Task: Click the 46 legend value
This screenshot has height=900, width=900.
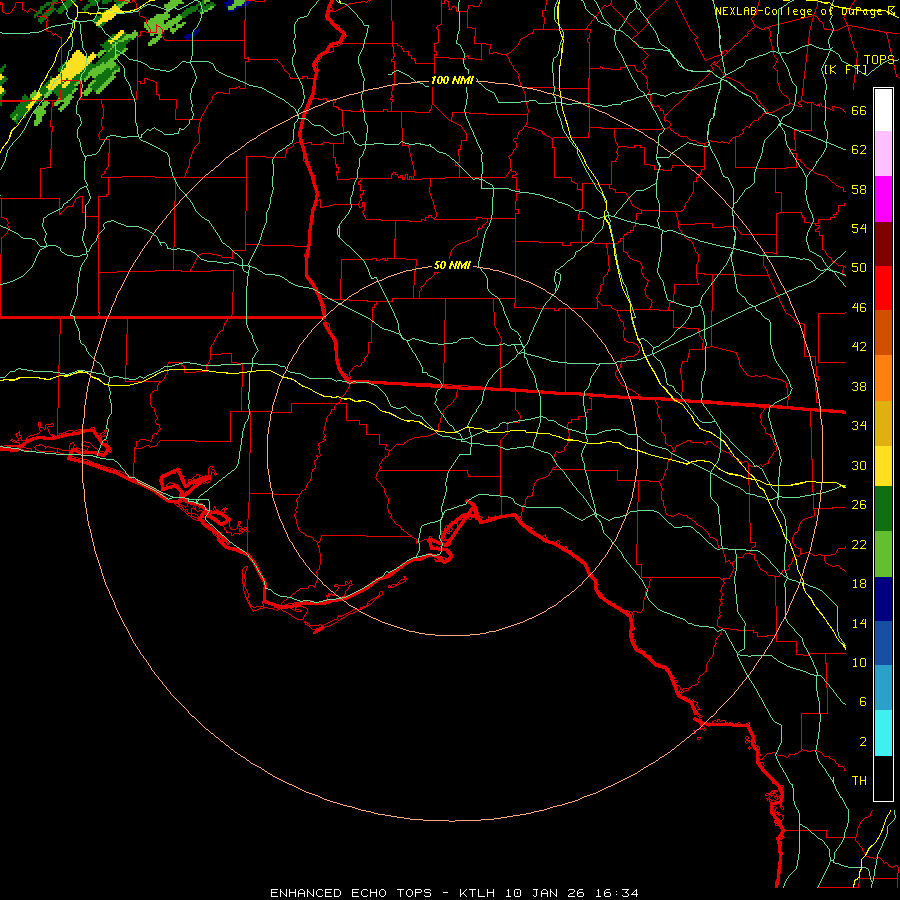Action: point(859,308)
